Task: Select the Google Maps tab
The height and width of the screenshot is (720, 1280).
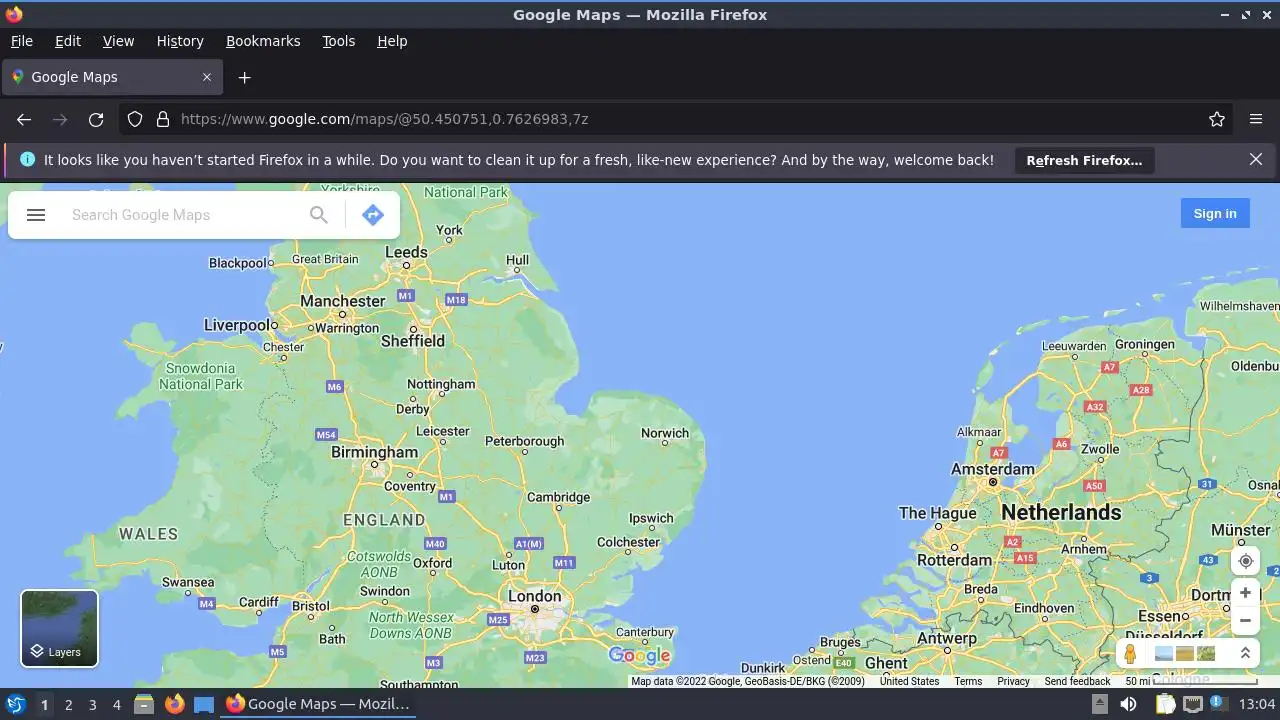Action: coord(112,77)
